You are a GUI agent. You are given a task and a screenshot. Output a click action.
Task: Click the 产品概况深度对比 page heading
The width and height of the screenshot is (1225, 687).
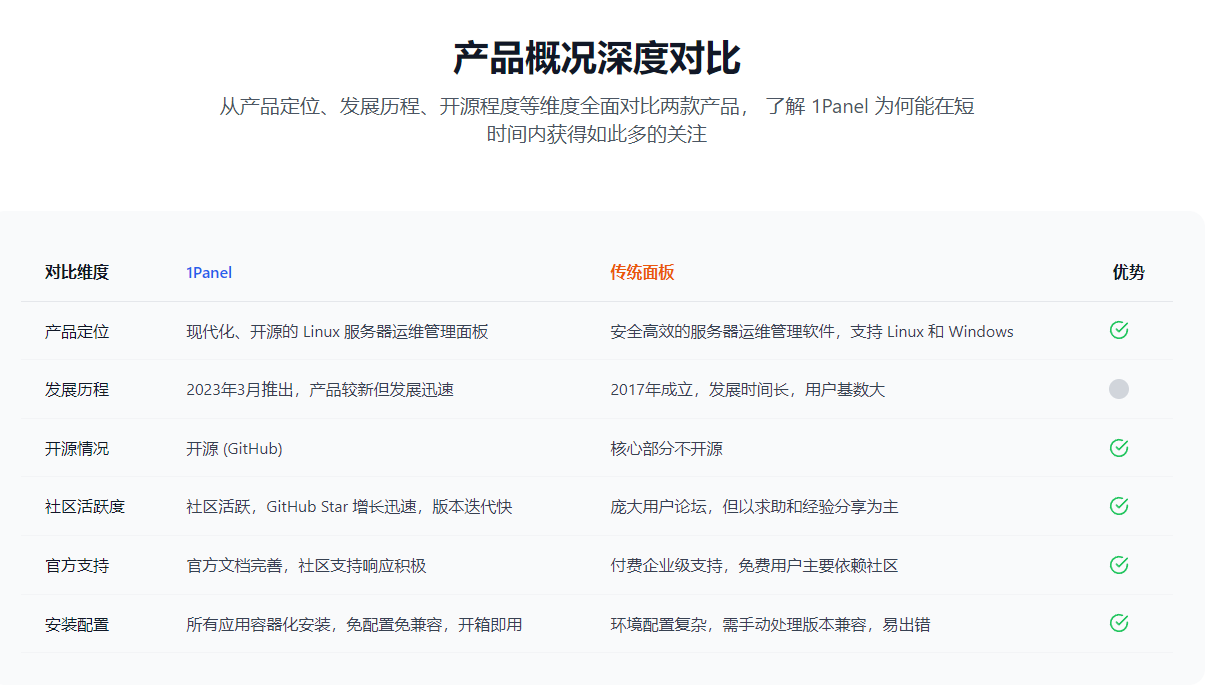pos(596,59)
